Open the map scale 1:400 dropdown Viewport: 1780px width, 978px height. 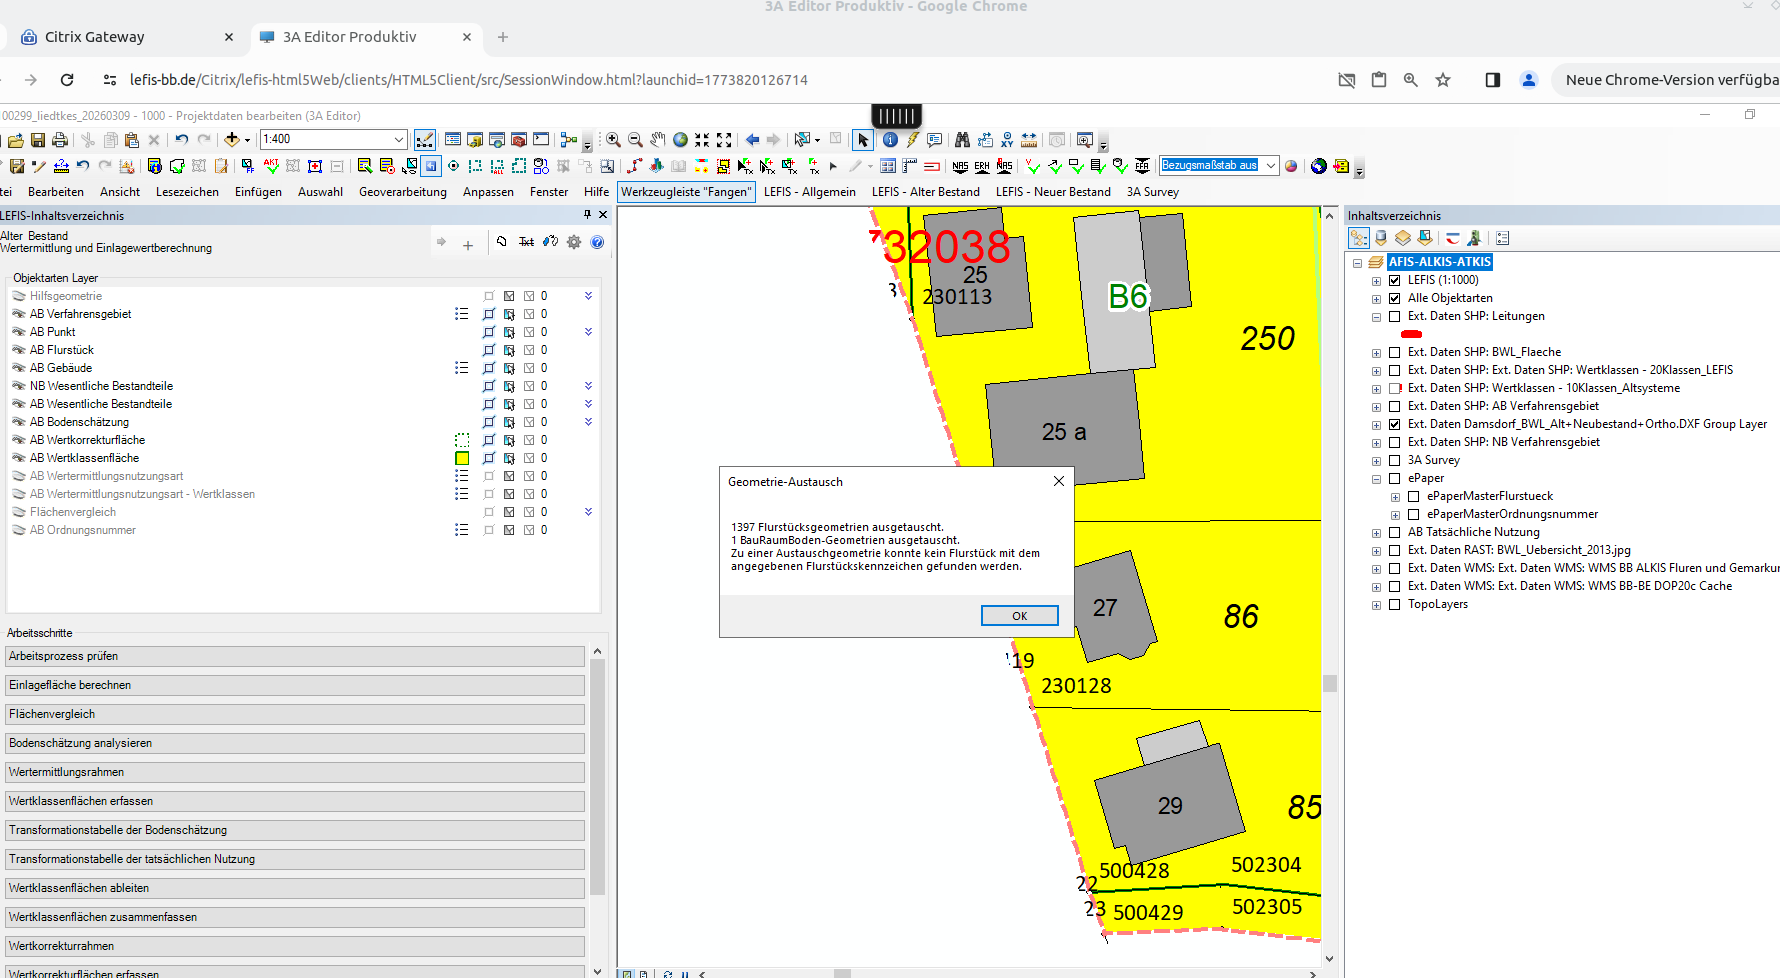[x=399, y=140]
